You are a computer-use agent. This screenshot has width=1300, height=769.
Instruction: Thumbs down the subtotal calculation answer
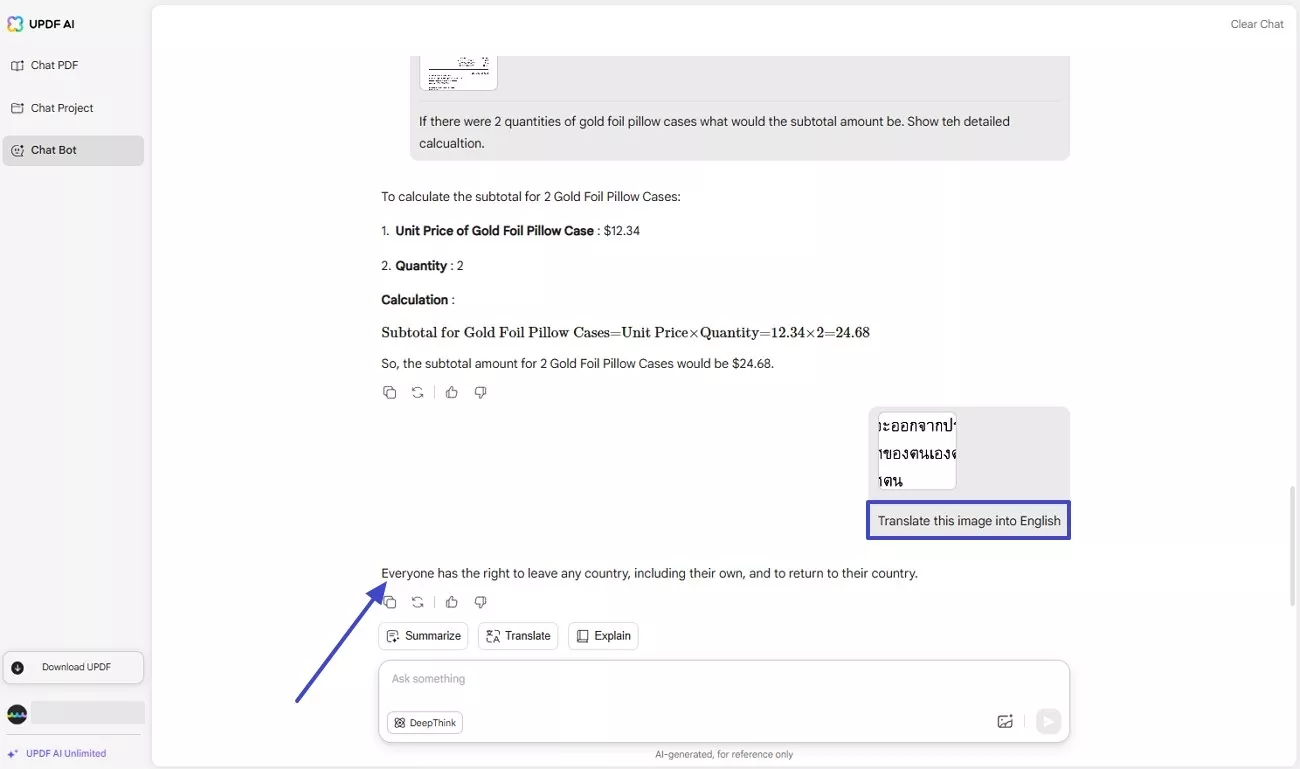[x=480, y=392]
